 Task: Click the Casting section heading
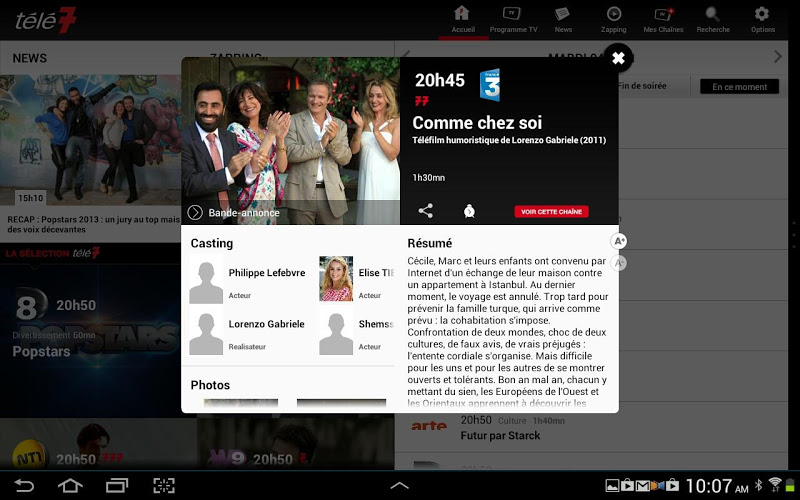pyautogui.click(x=212, y=243)
